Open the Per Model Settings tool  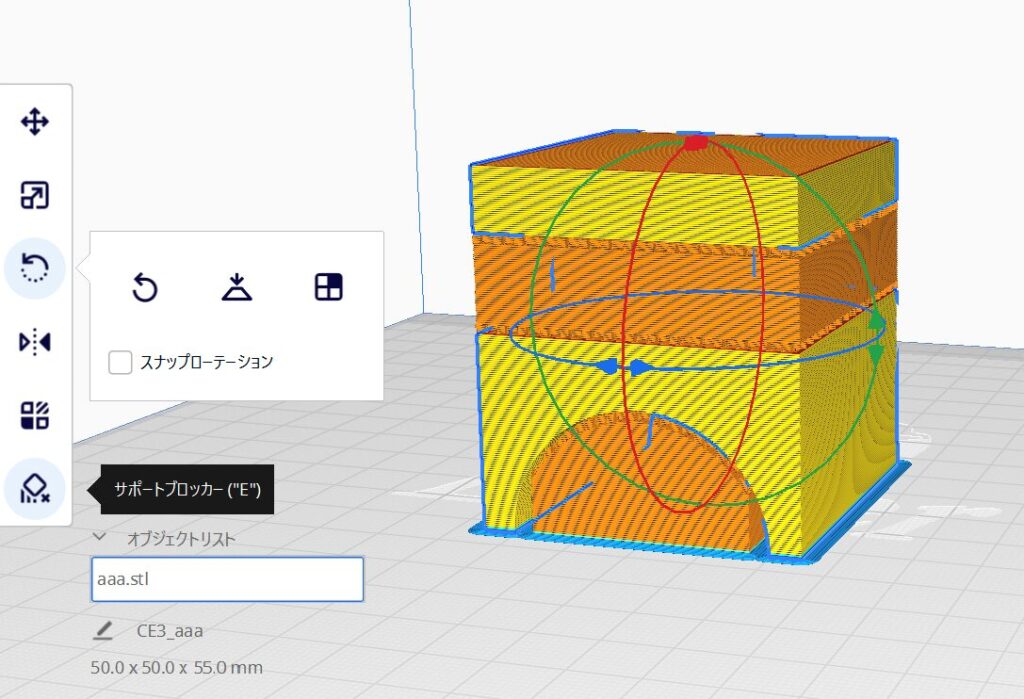[x=35, y=415]
